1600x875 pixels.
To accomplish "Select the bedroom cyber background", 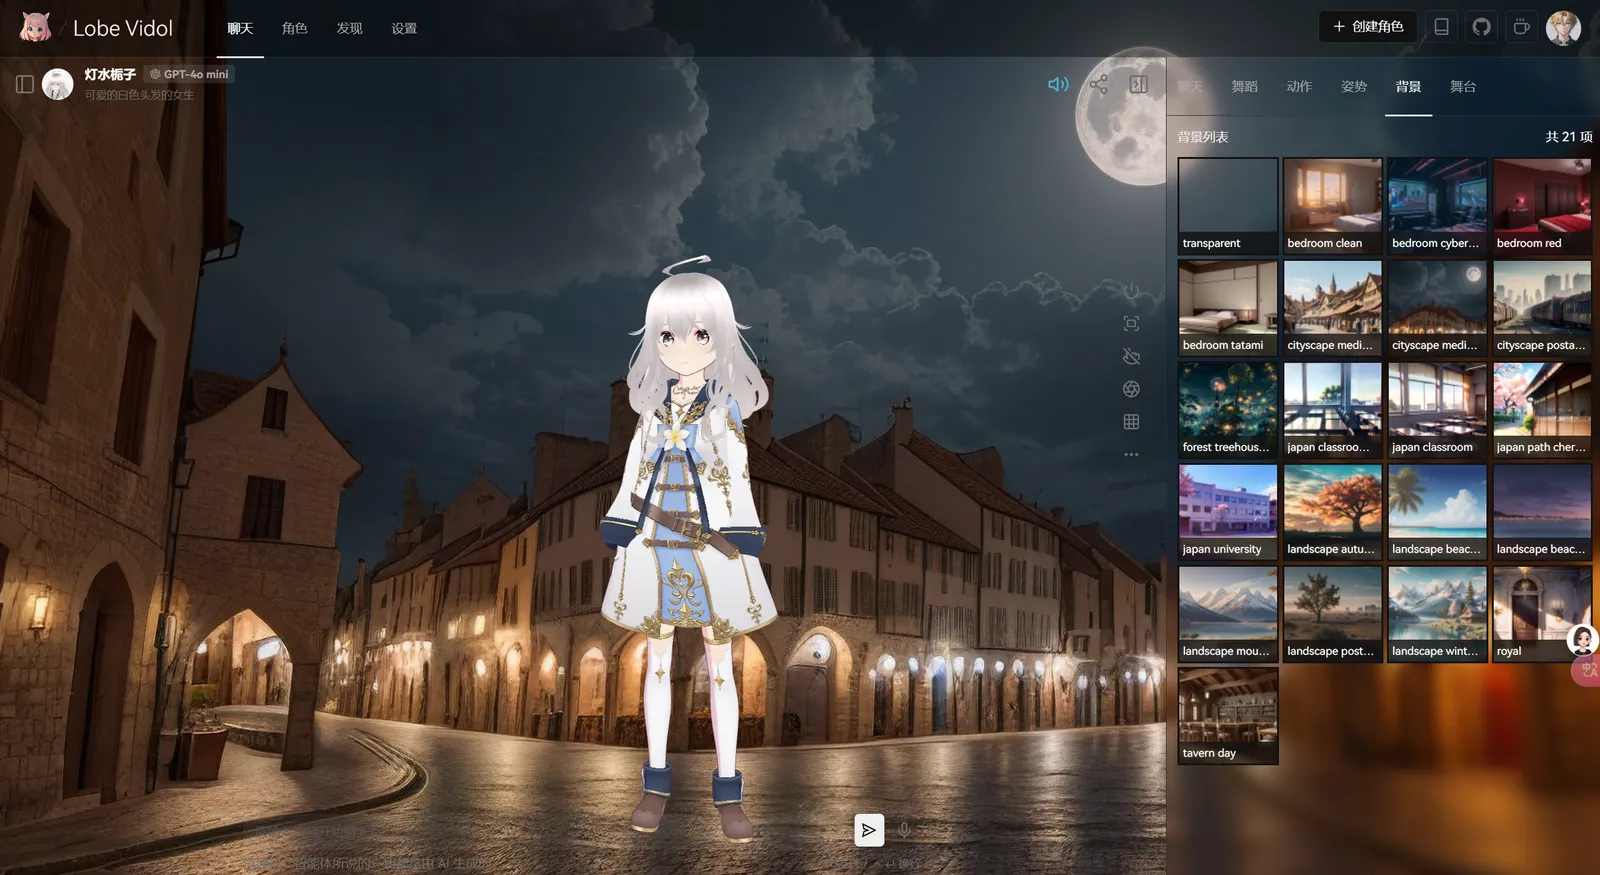I will click(1437, 205).
